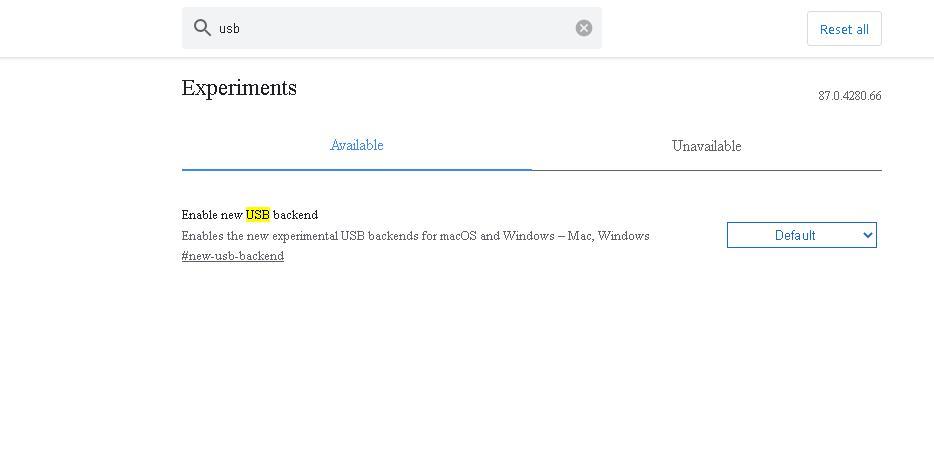934x454 pixels.
Task: Click the Mac, Windows platform text
Action: pyautogui.click(x=608, y=235)
